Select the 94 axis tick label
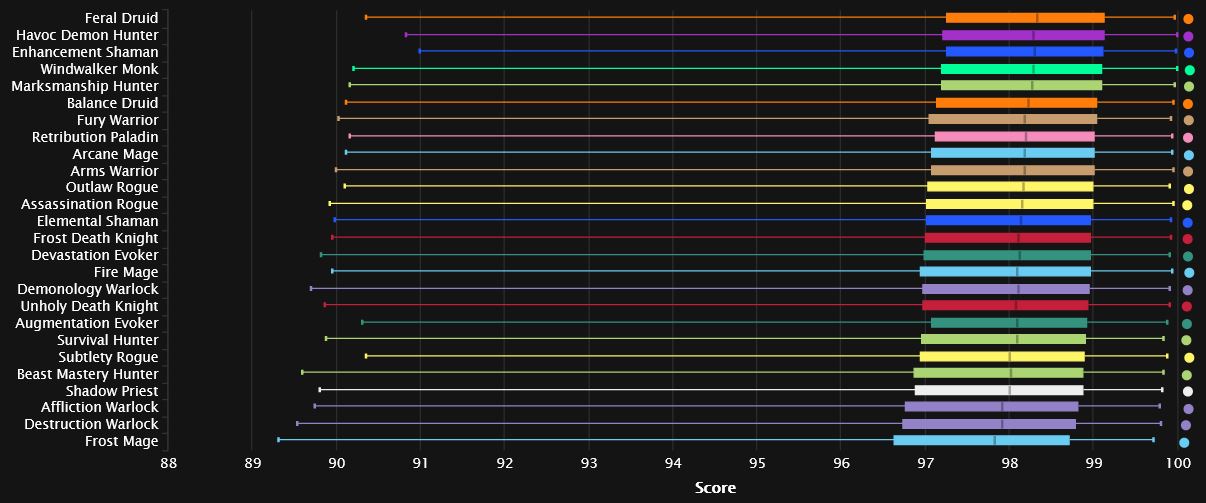 [x=673, y=463]
